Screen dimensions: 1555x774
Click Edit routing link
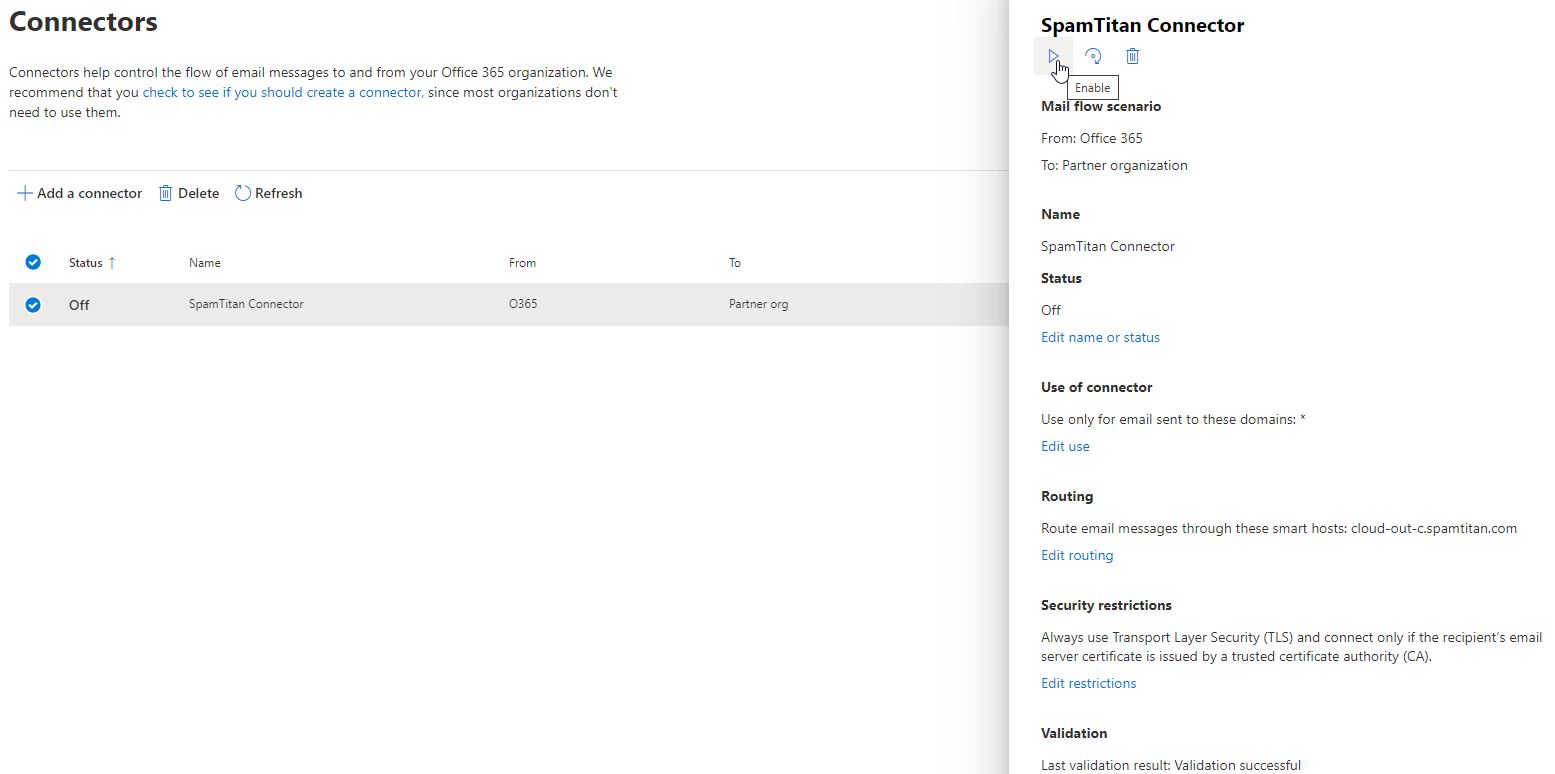click(x=1077, y=555)
